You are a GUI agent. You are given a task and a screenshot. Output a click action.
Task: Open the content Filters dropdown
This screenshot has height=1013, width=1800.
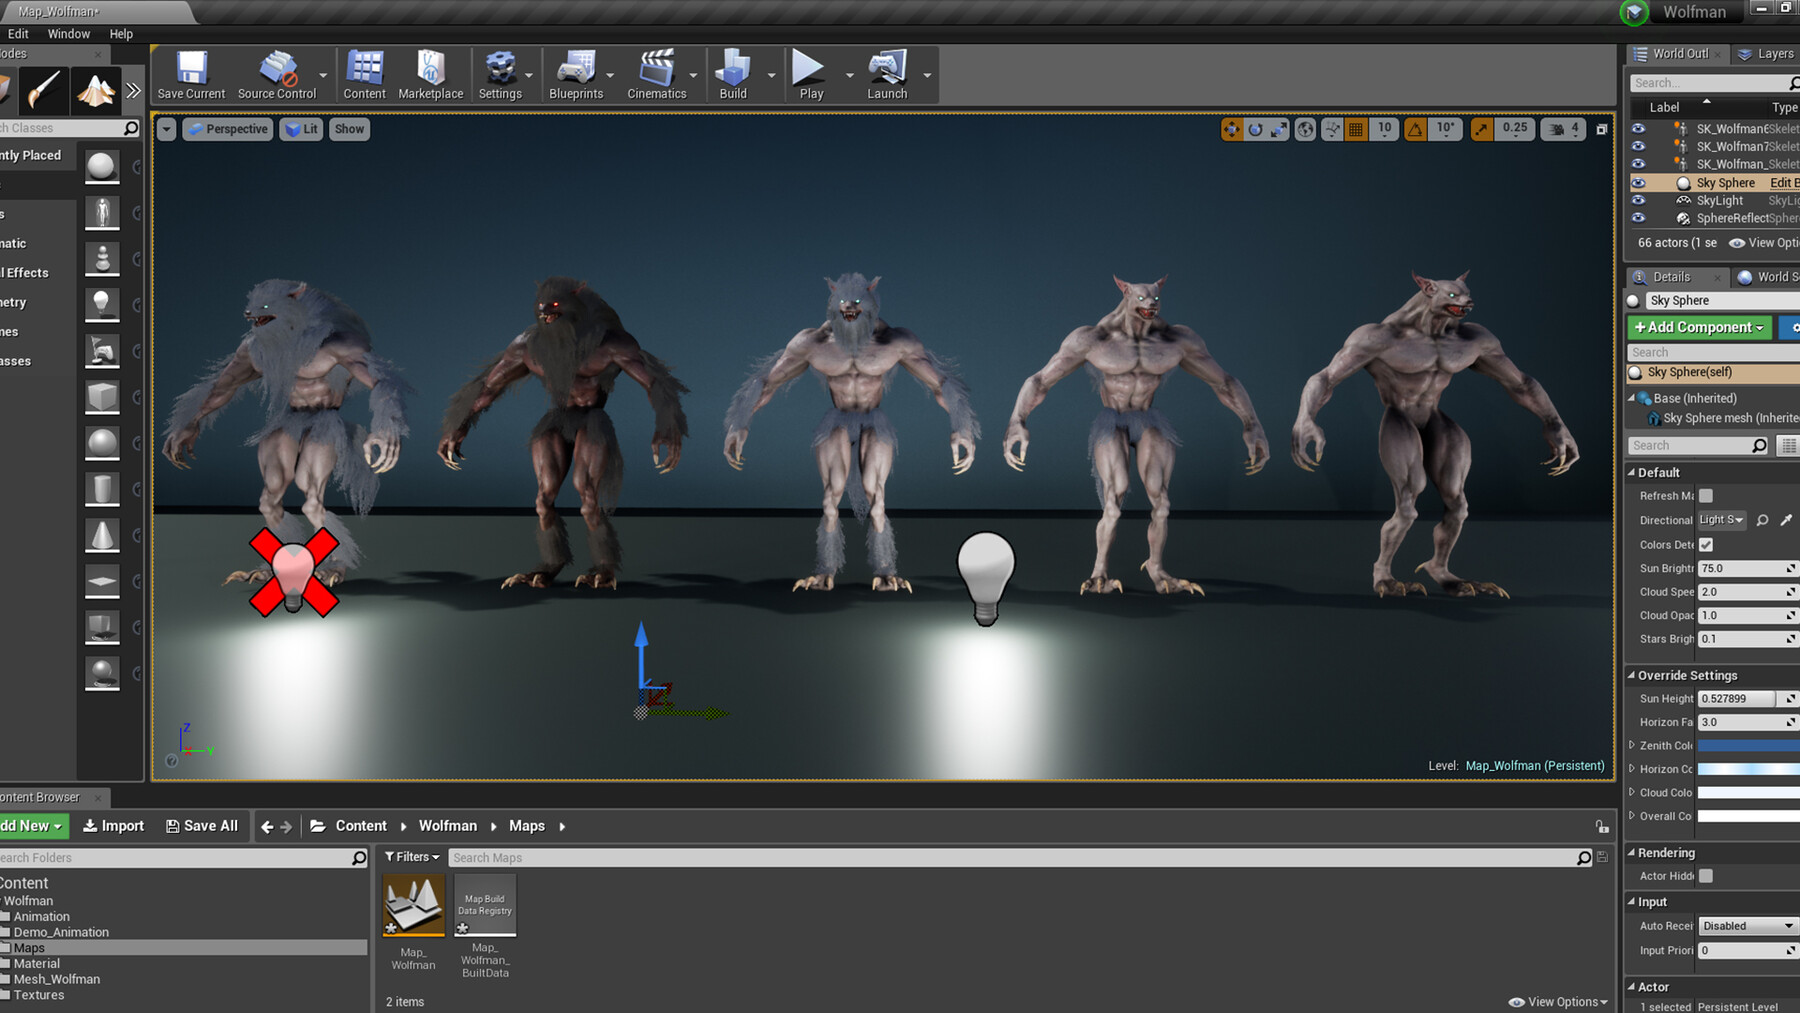click(x=412, y=857)
